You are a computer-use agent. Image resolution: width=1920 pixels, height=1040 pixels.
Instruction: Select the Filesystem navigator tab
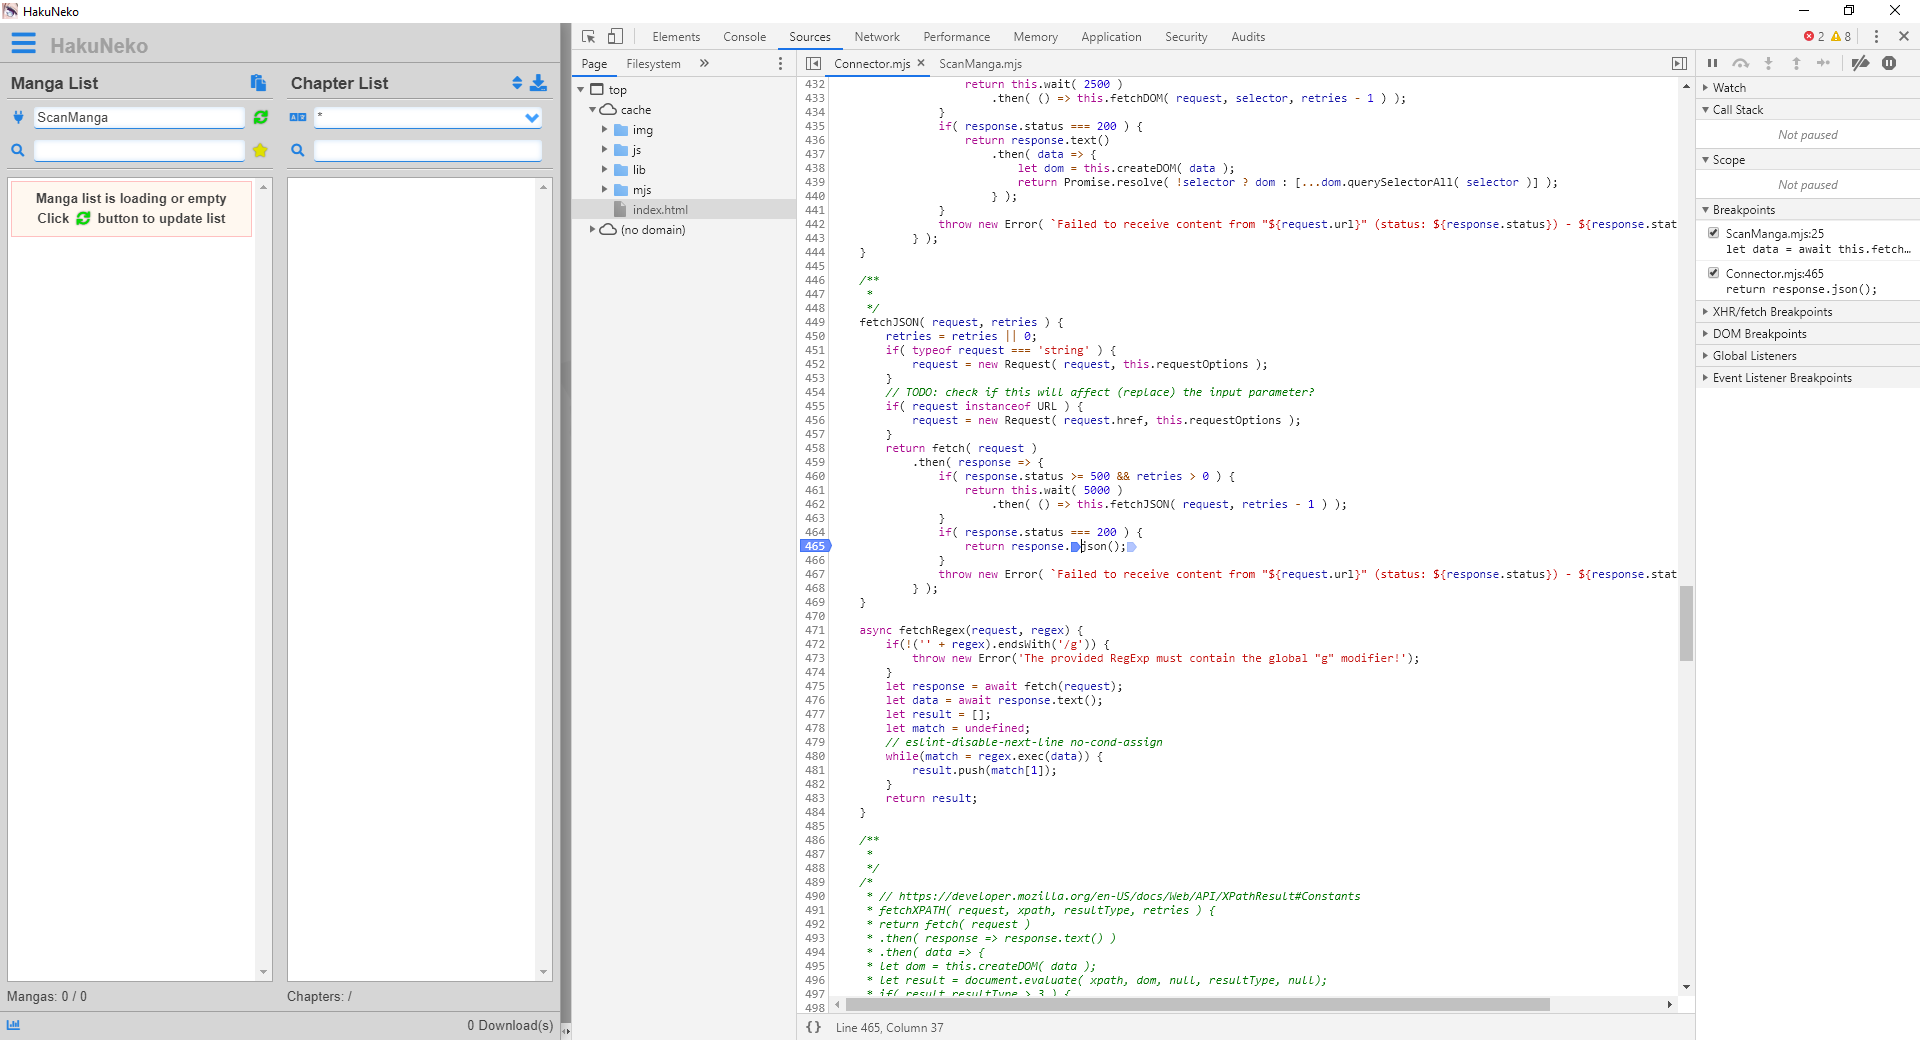click(653, 64)
